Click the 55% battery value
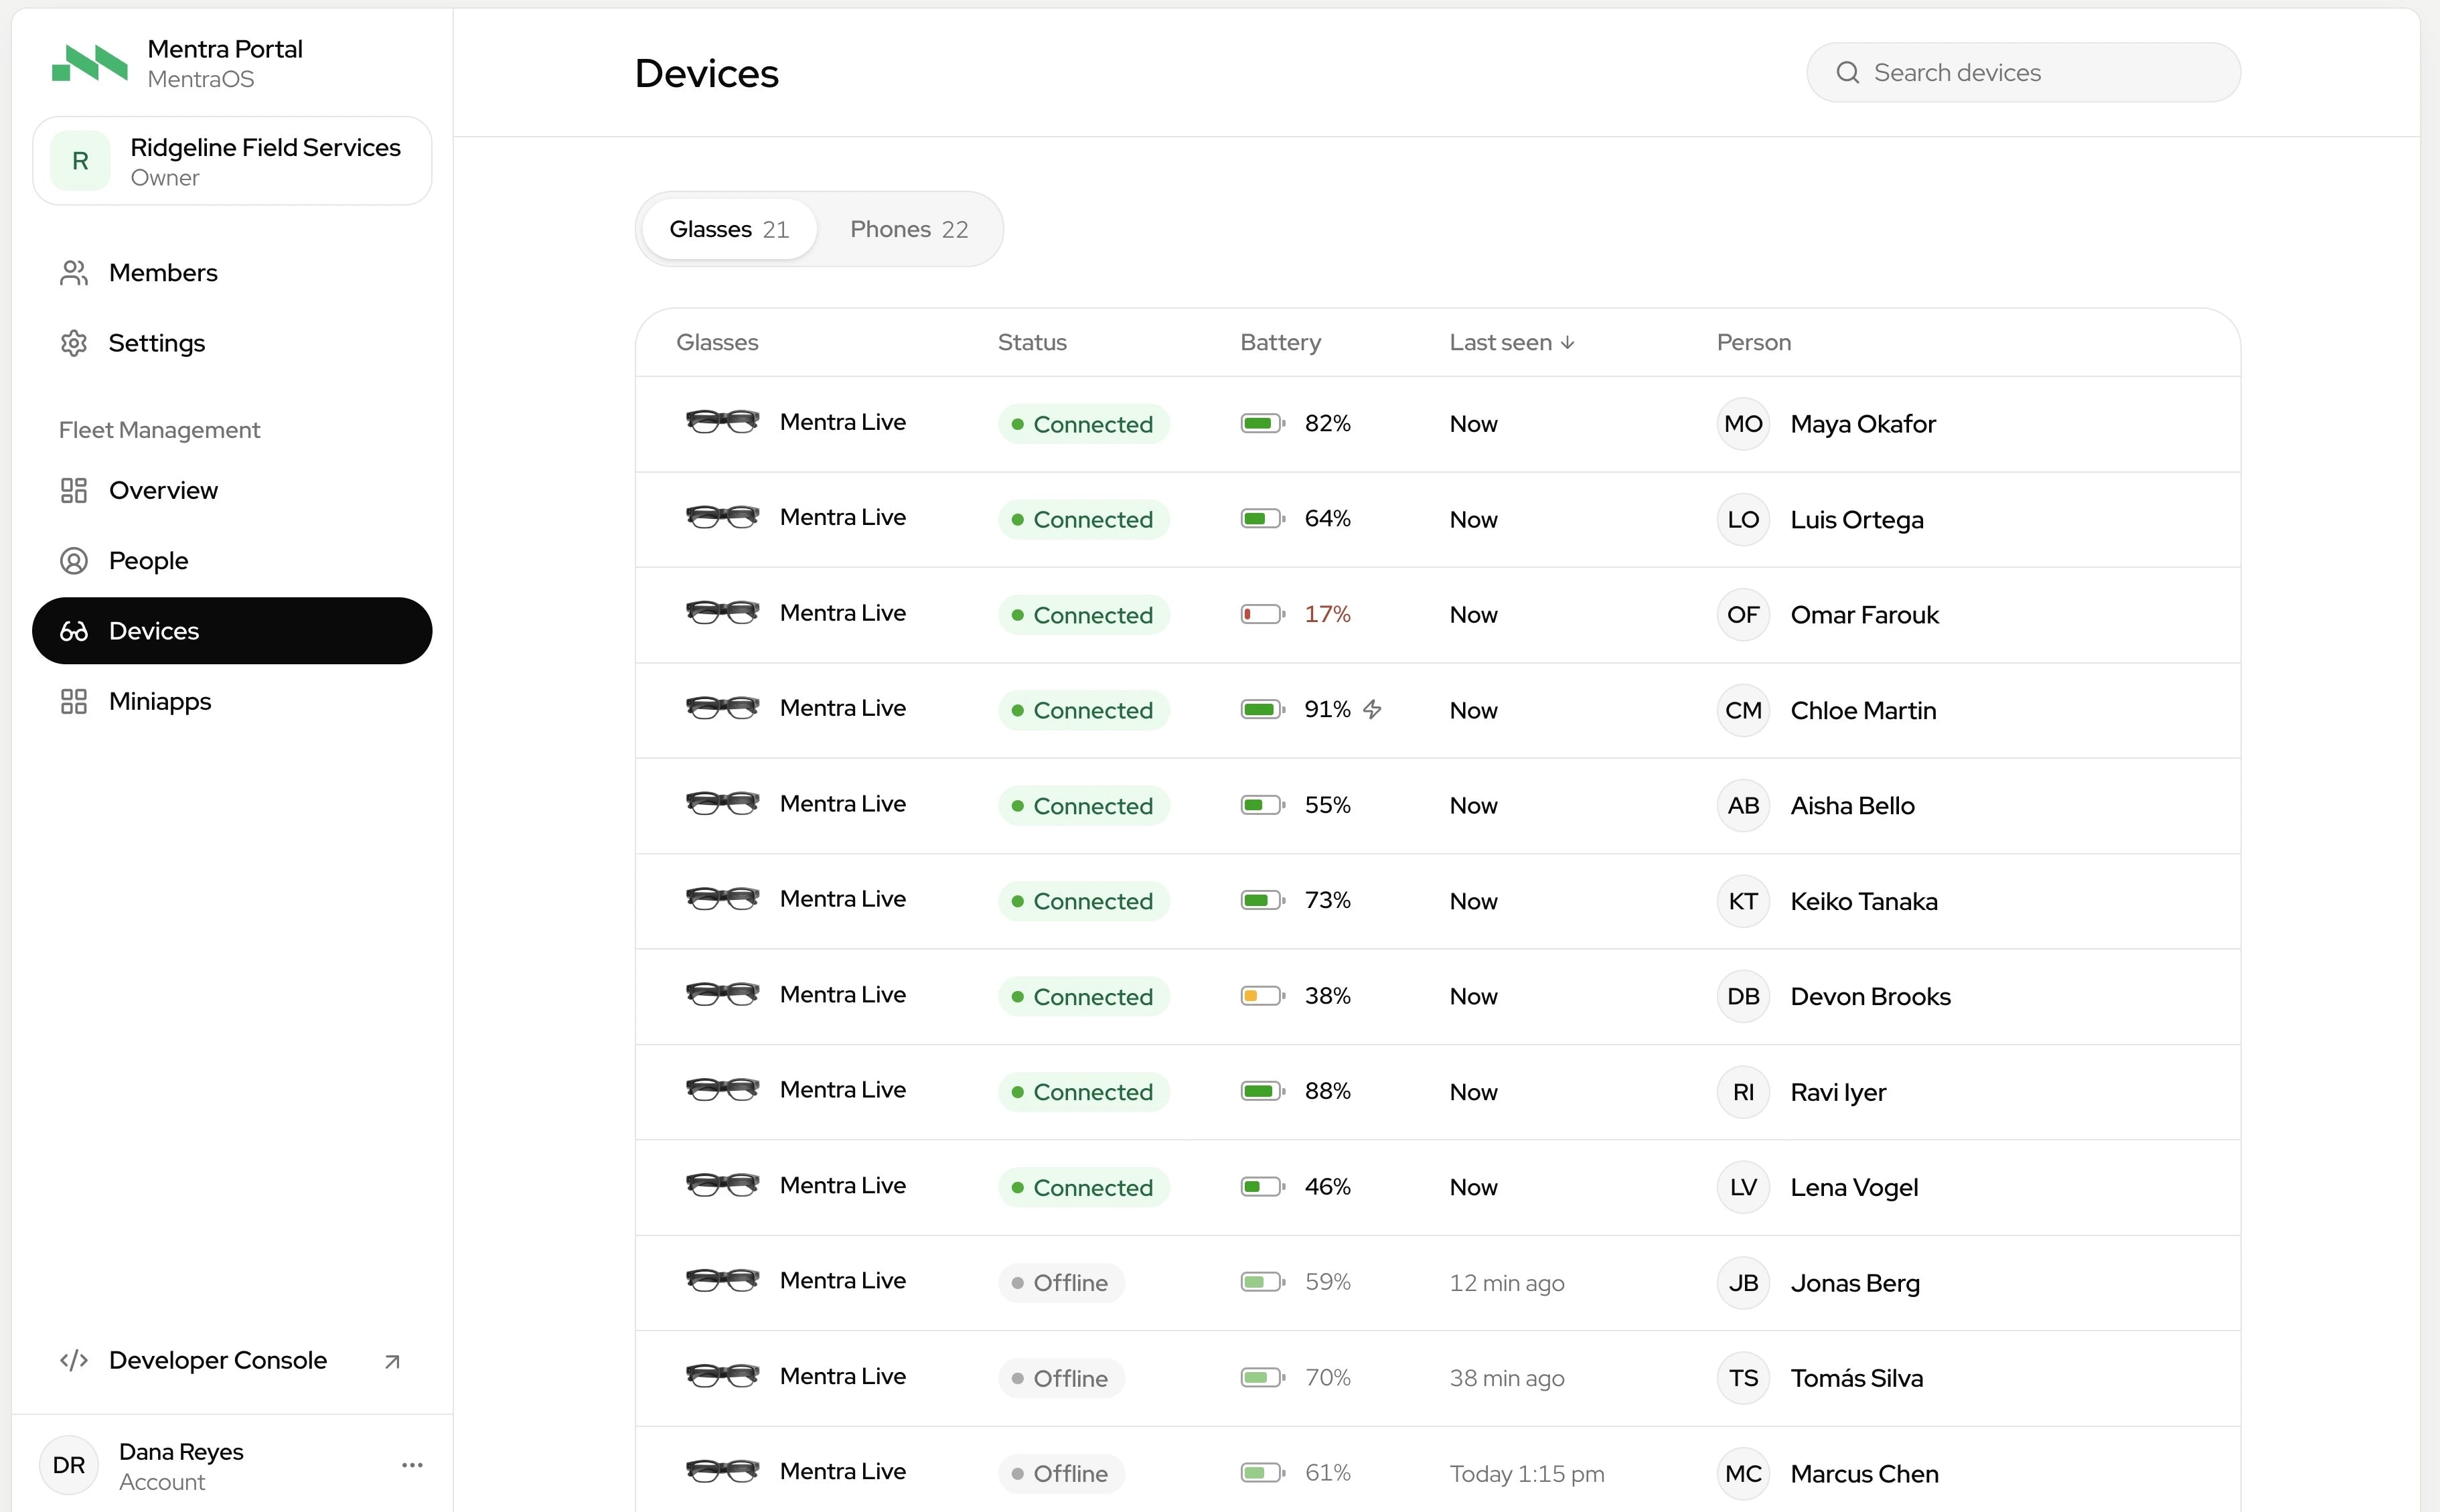Image resolution: width=2440 pixels, height=1512 pixels. point(1327,805)
